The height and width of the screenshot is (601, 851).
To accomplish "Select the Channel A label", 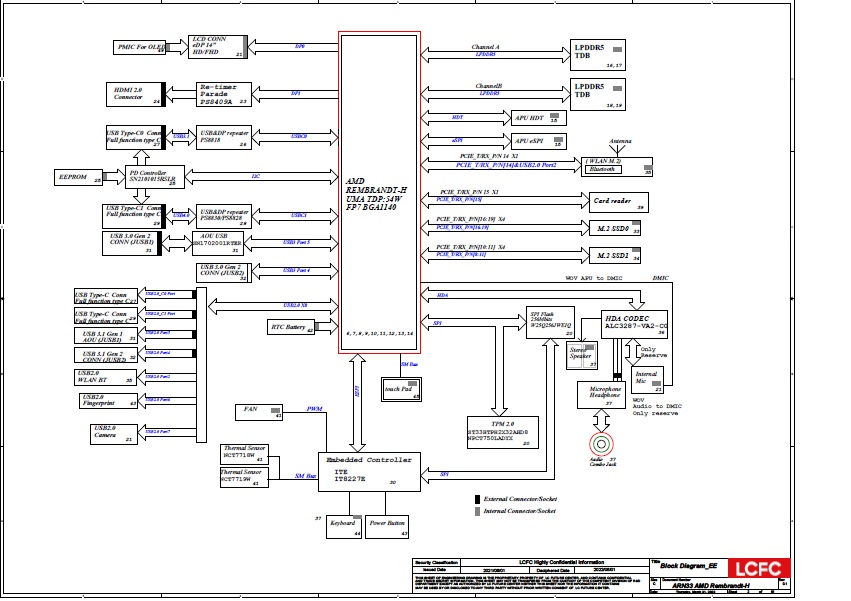I will point(486,47).
